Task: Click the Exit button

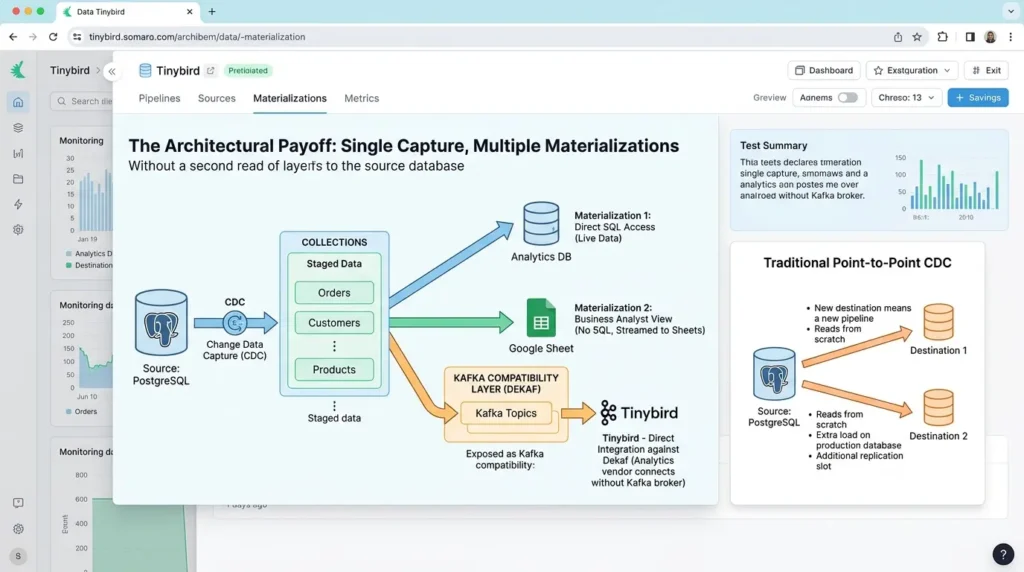Action: (987, 71)
